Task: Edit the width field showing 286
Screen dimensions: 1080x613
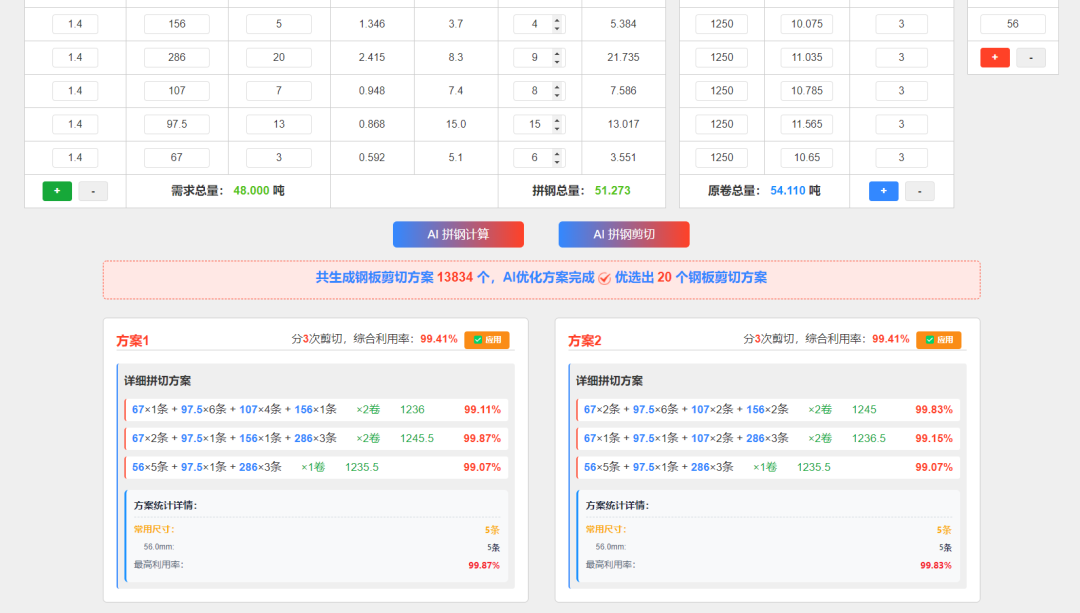Action: click(x=177, y=57)
